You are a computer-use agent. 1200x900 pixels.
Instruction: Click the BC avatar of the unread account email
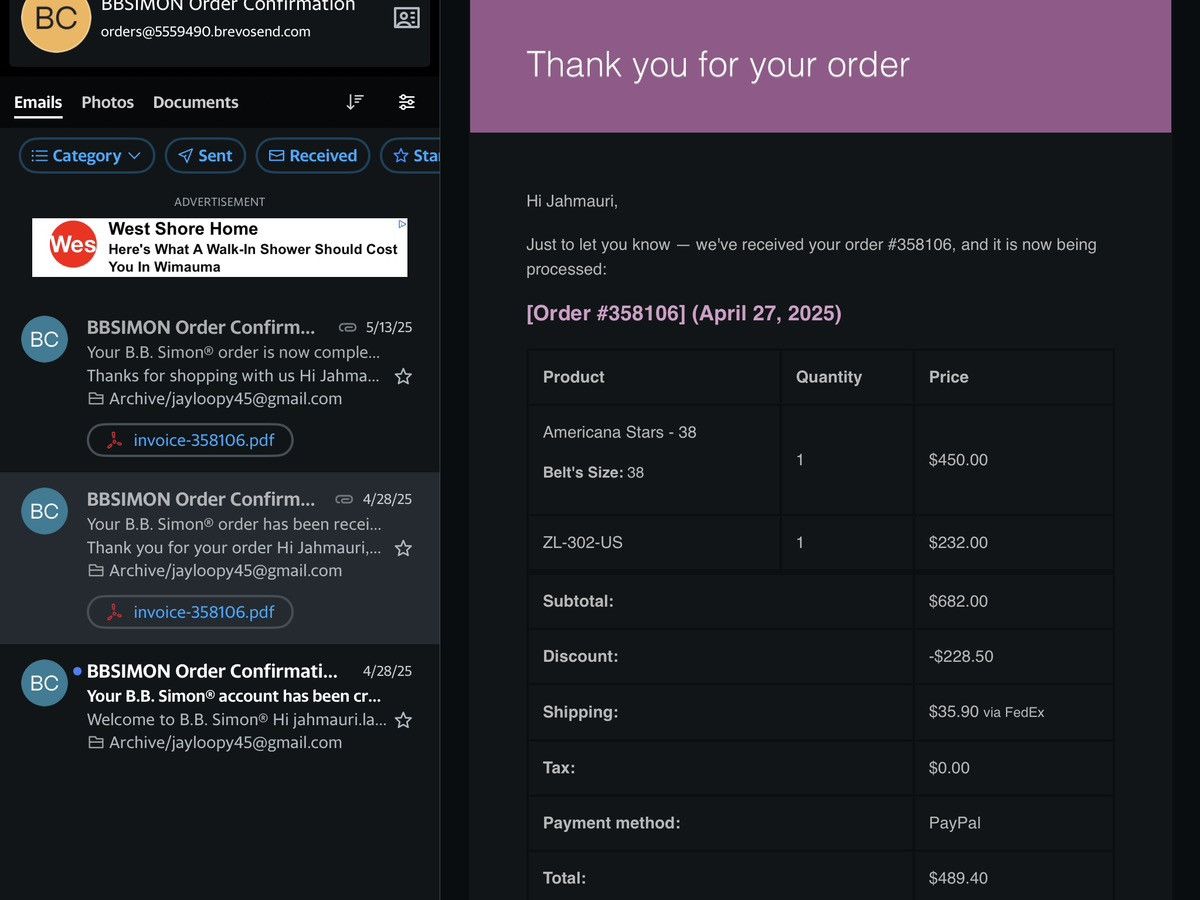44,683
